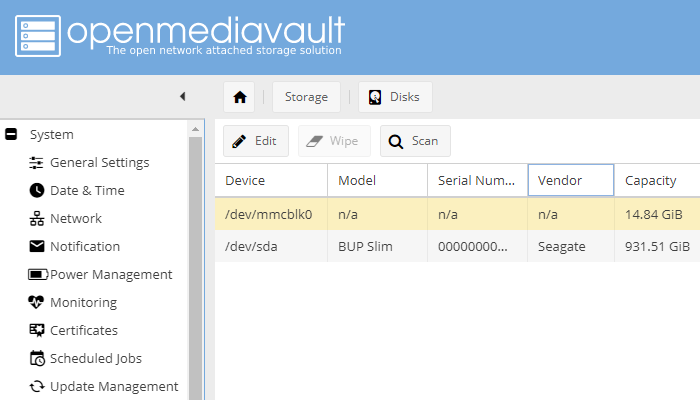This screenshot has width=700, height=400.
Task: Select the /dev/mmcblk0 disk row
Action: pyautogui.click(x=457, y=214)
